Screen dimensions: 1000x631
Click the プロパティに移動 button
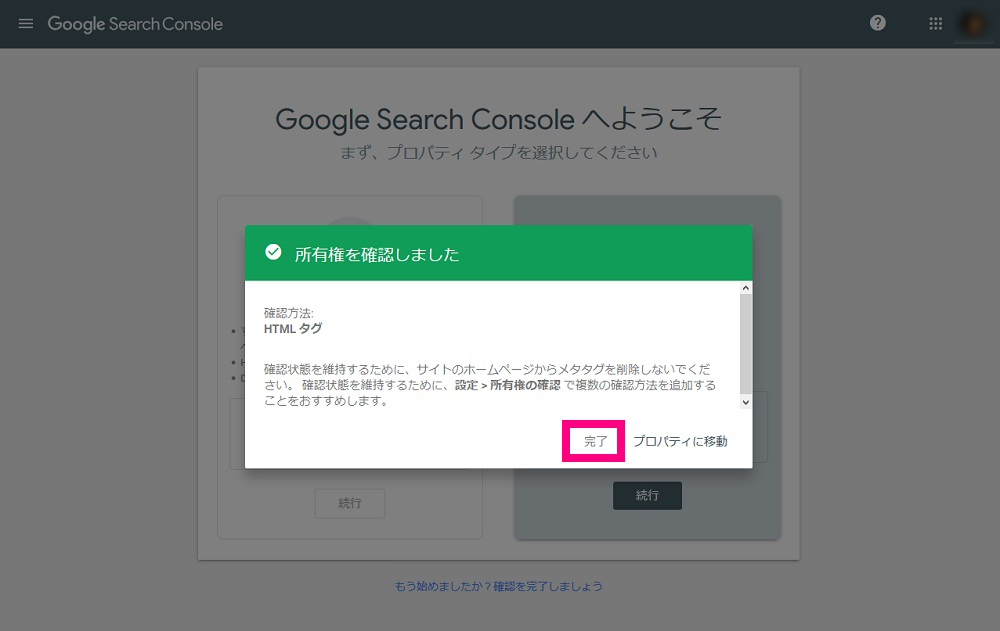[680, 441]
